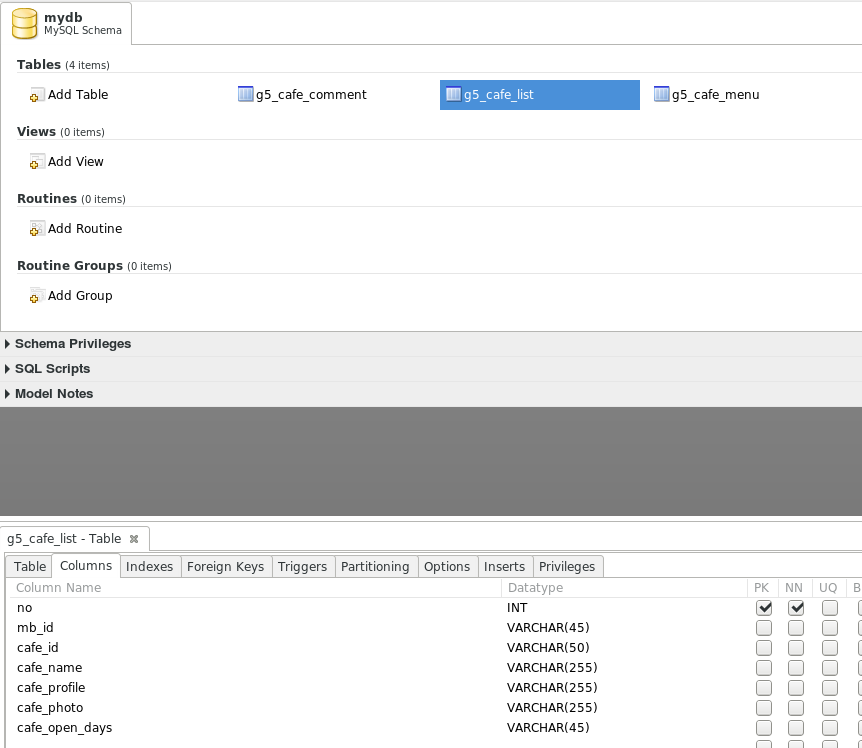Enable the UQ checkbox for cafe_id column
The width and height of the screenshot is (862, 748).
pyautogui.click(x=829, y=648)
